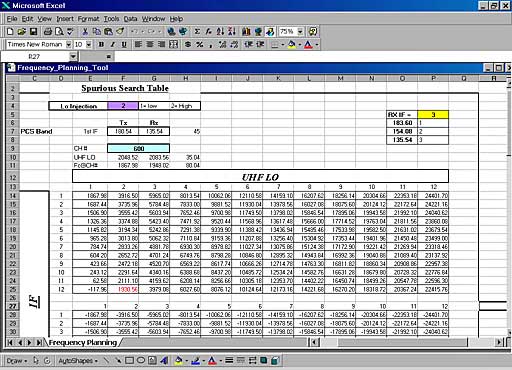The width and height of the screenshot is (512, 370).
Task: Open the Format menu
Action: pos(88,19)
